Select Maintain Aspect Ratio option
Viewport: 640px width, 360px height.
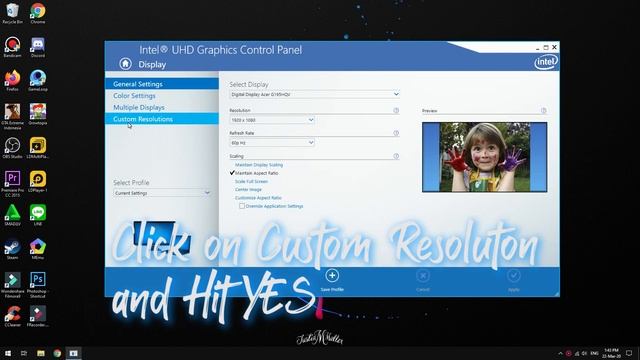coord(256,173)
